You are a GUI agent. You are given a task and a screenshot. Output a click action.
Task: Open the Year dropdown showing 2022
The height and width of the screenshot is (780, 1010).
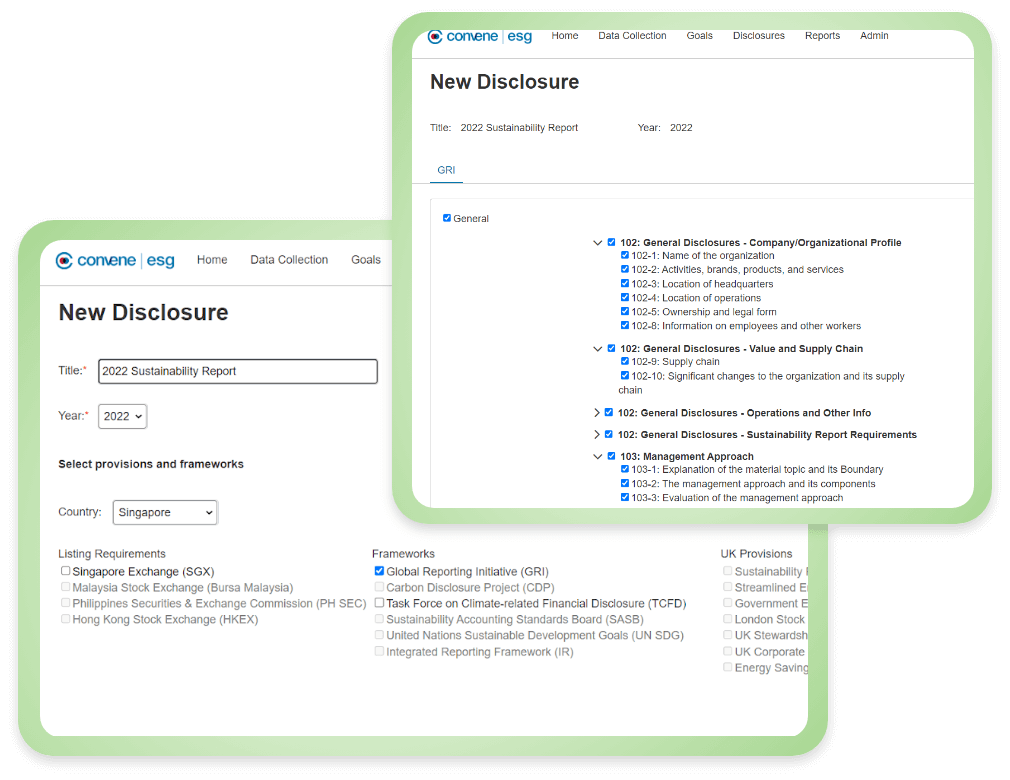122,416
